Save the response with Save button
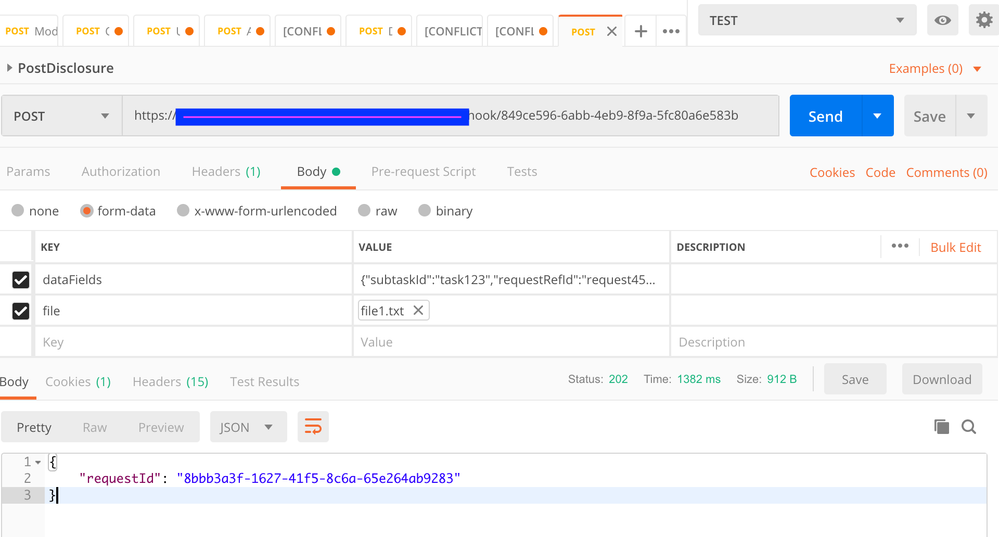999x537 pixels. pyautogui.click(x=855, y=380)
